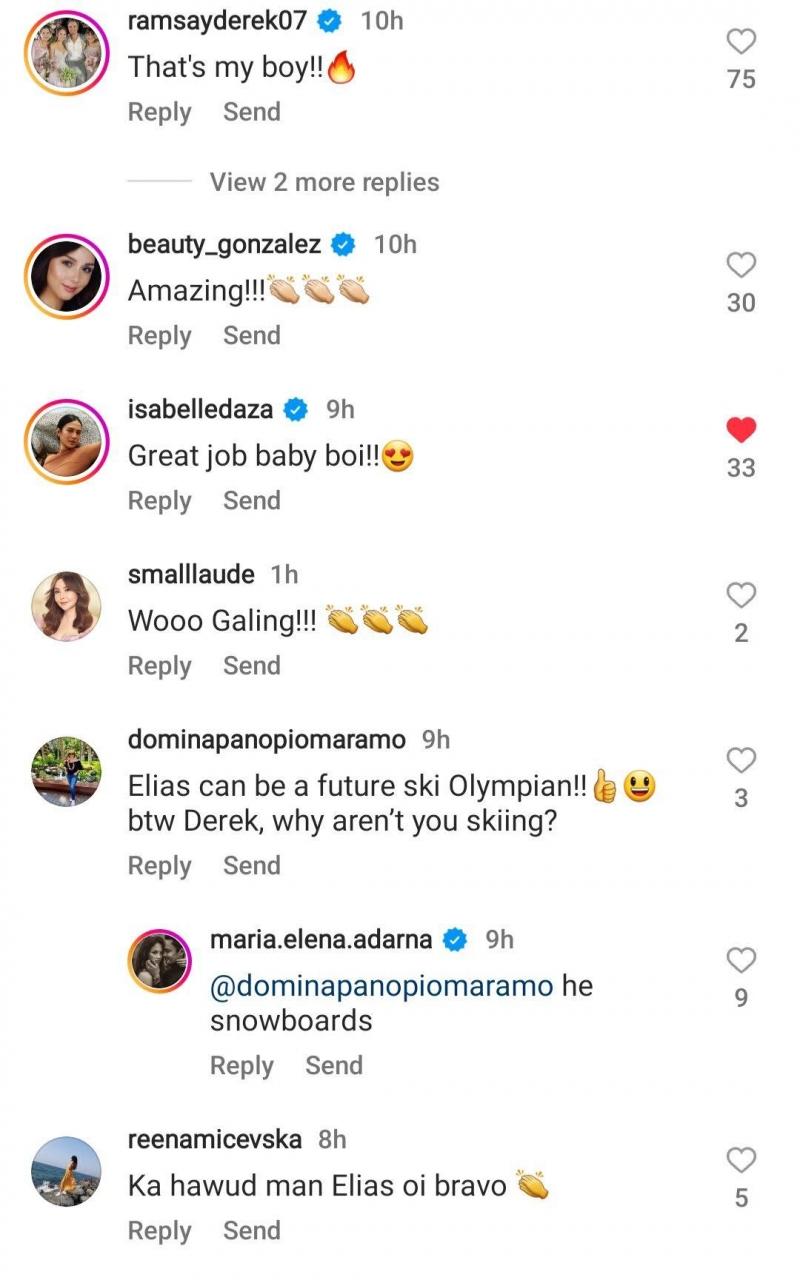Click Reply under maria.elena.adarna's reply

[x=241, y=1066]
